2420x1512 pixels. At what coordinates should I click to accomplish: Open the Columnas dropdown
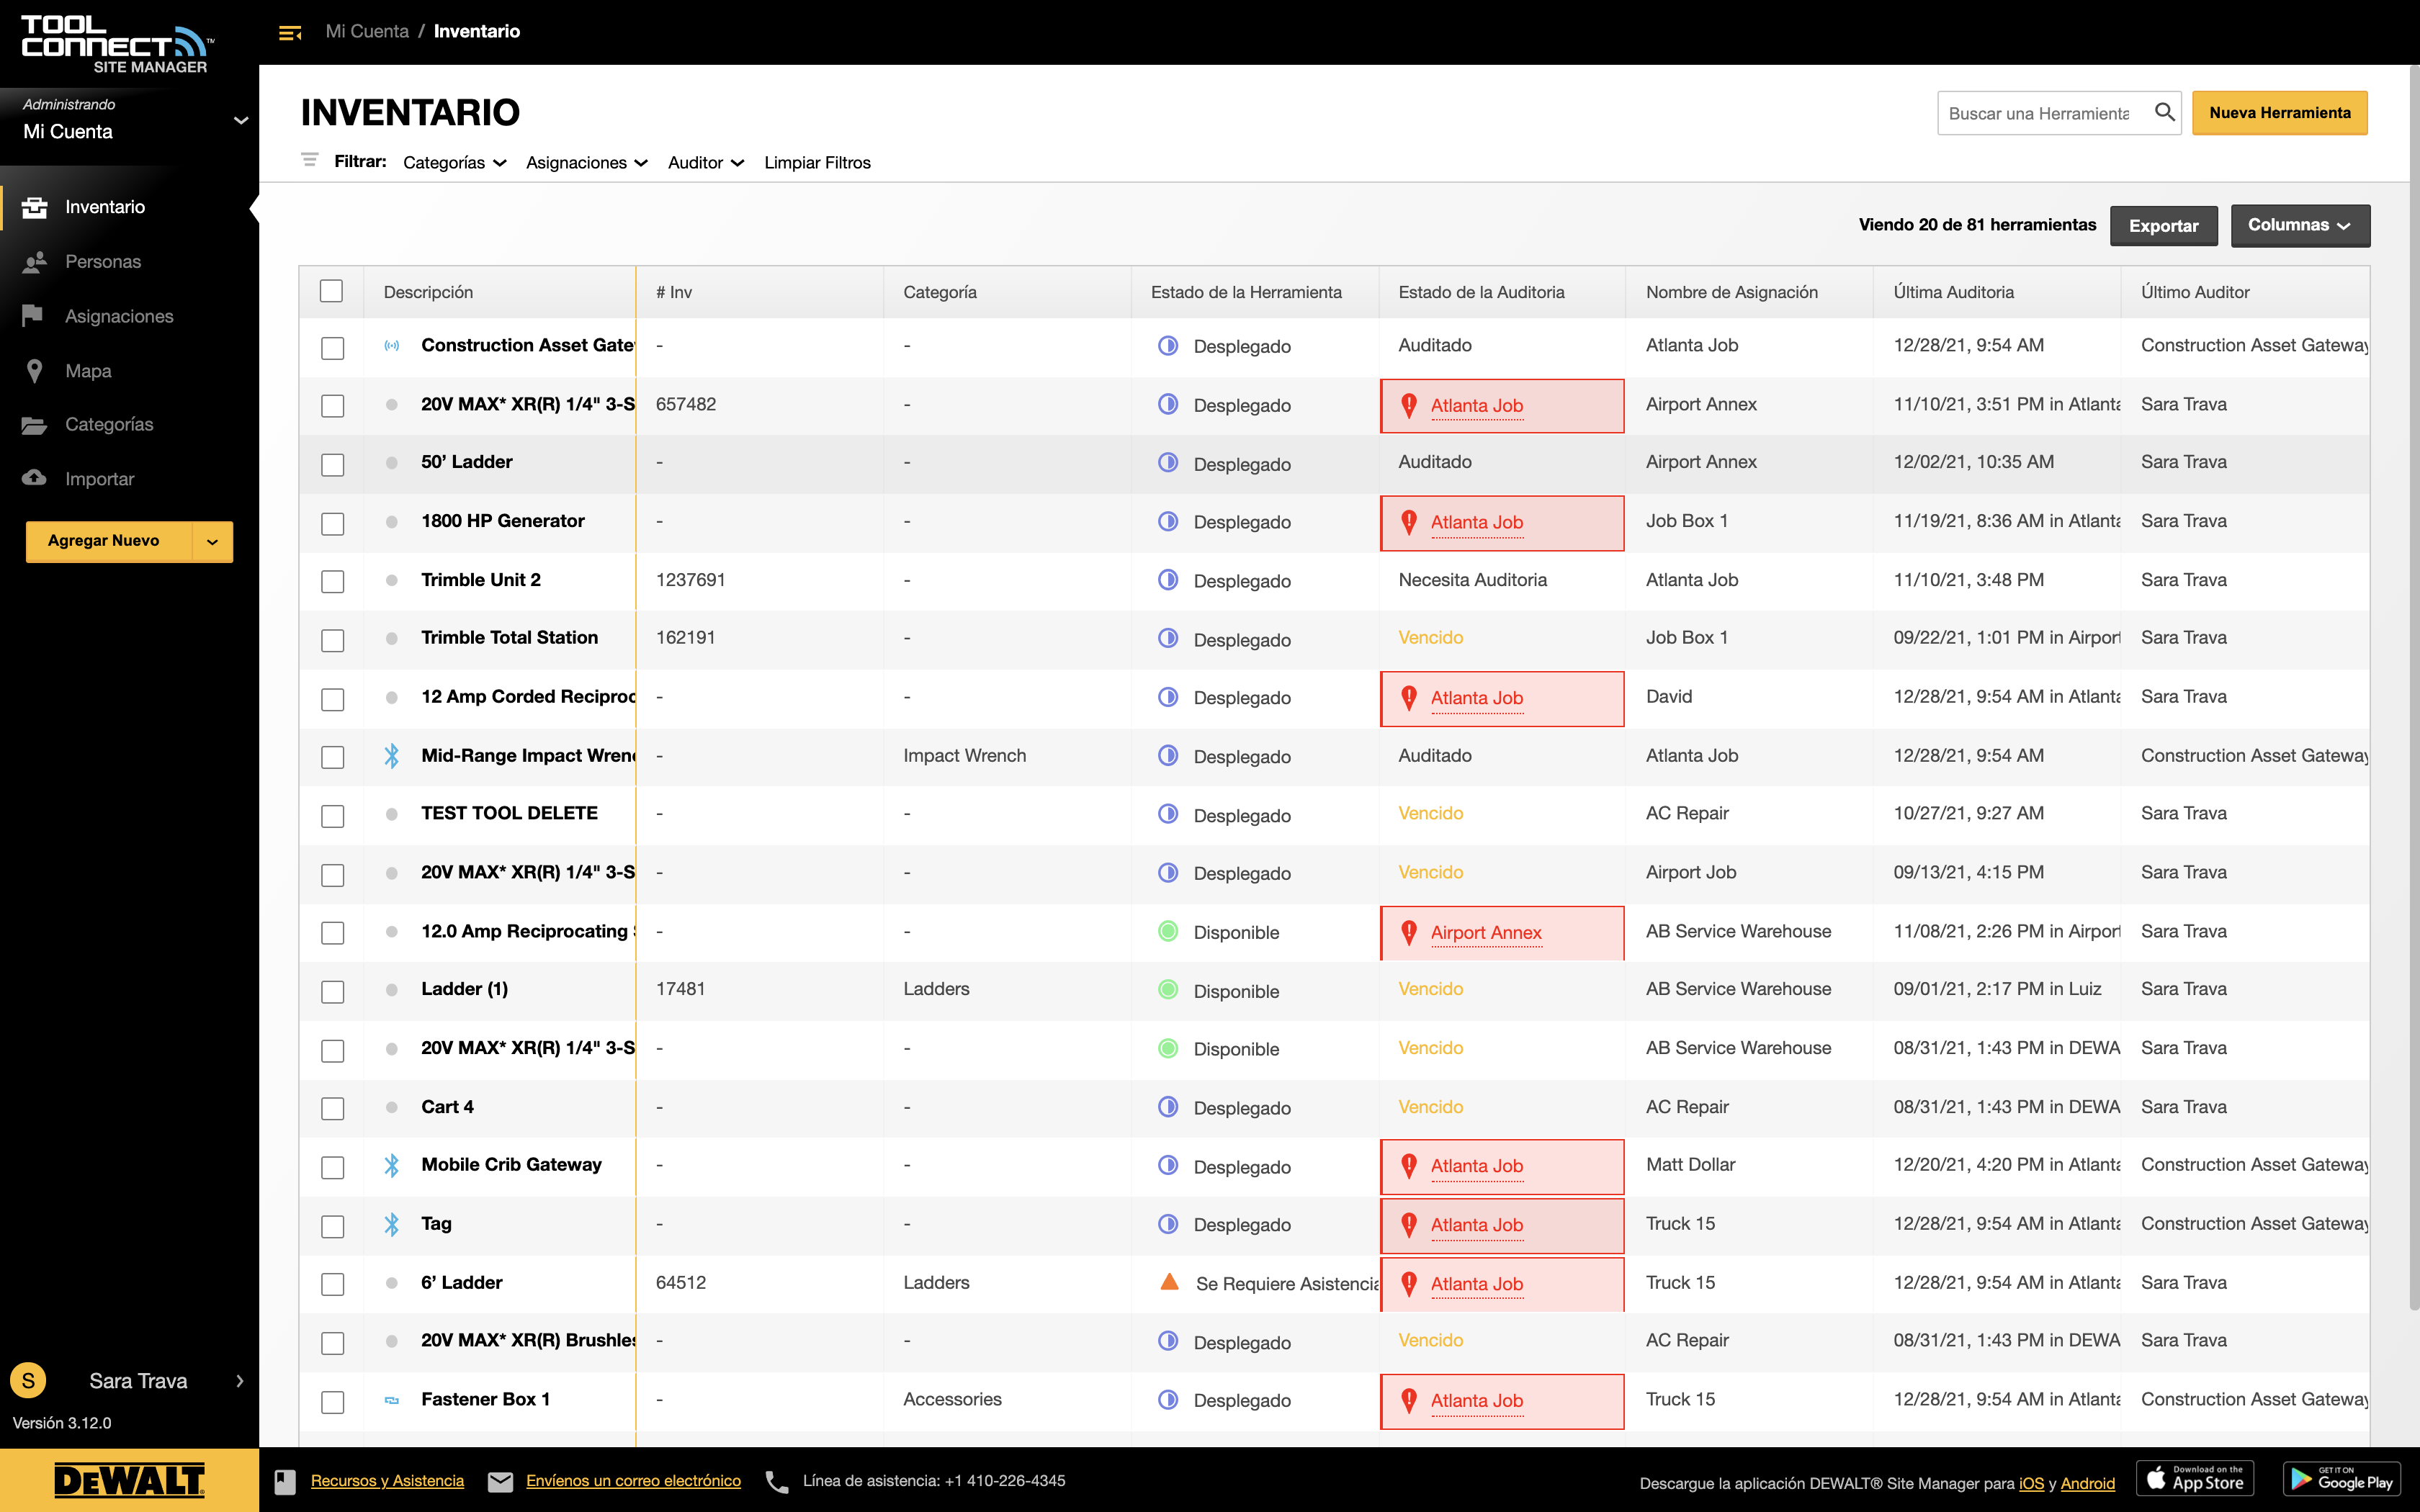pos(2300,226)
